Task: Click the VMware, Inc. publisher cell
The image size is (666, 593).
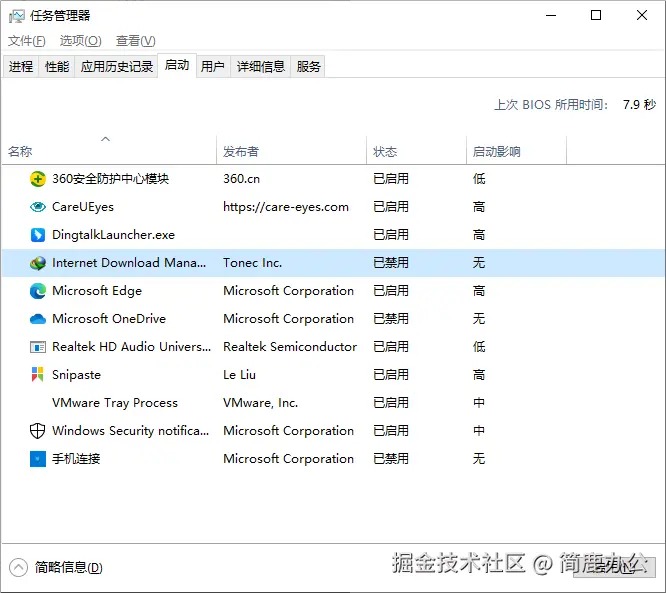Action: click(261, 403)
